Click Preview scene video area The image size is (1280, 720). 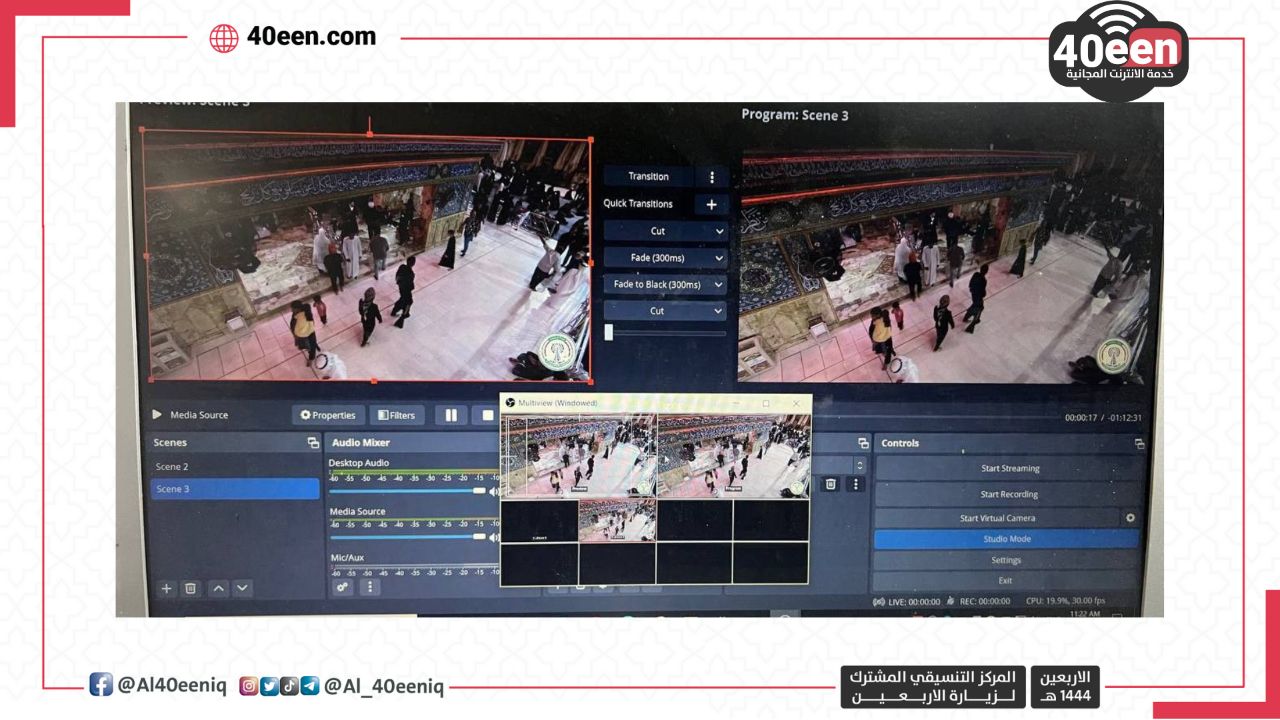coord(370,255)
